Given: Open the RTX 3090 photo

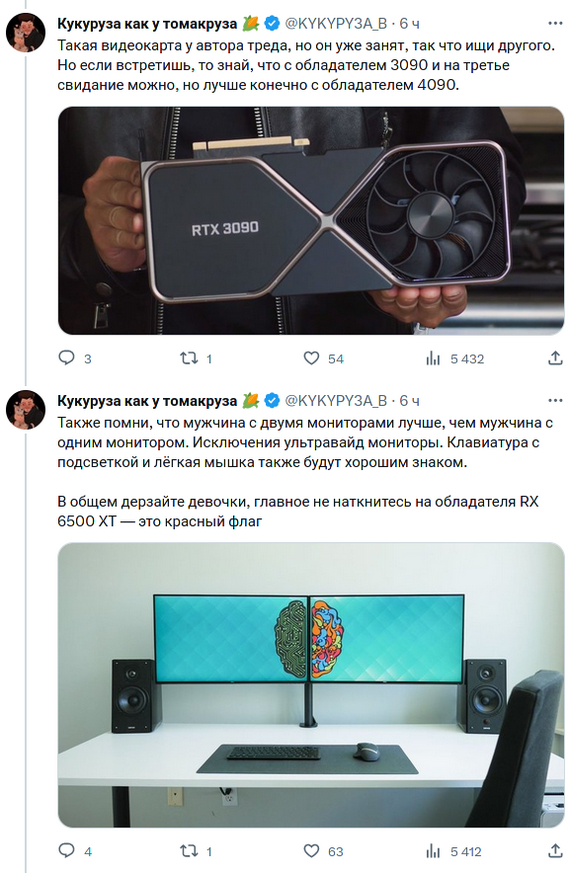Looking at the screenshot, I should (x=311, y=221).
